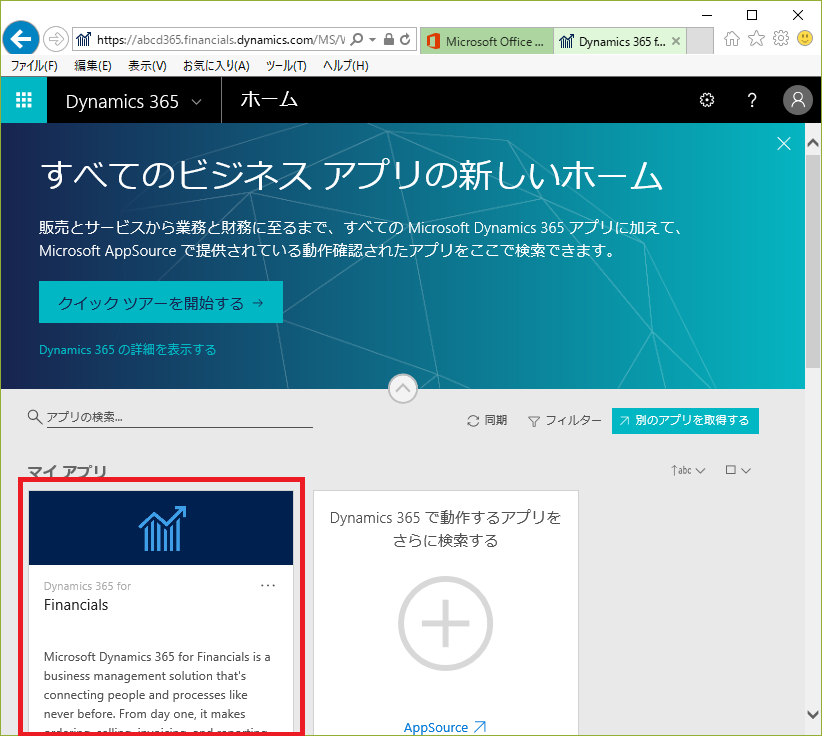Refresh the page with reload icon
822x736 pixels.
405,39
